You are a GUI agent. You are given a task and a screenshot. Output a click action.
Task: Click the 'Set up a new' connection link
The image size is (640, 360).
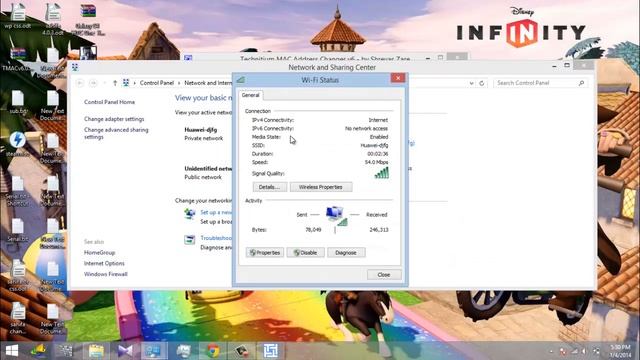pyautogui.click(x=216, y=212)
